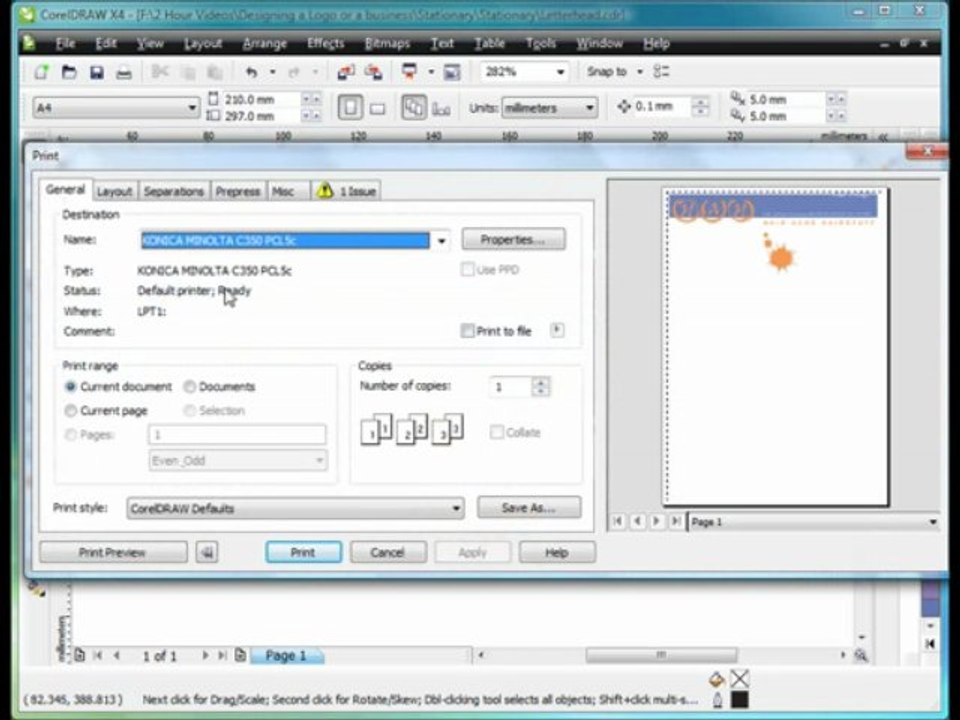Click the Welcome screen icon

coord(452,72)
